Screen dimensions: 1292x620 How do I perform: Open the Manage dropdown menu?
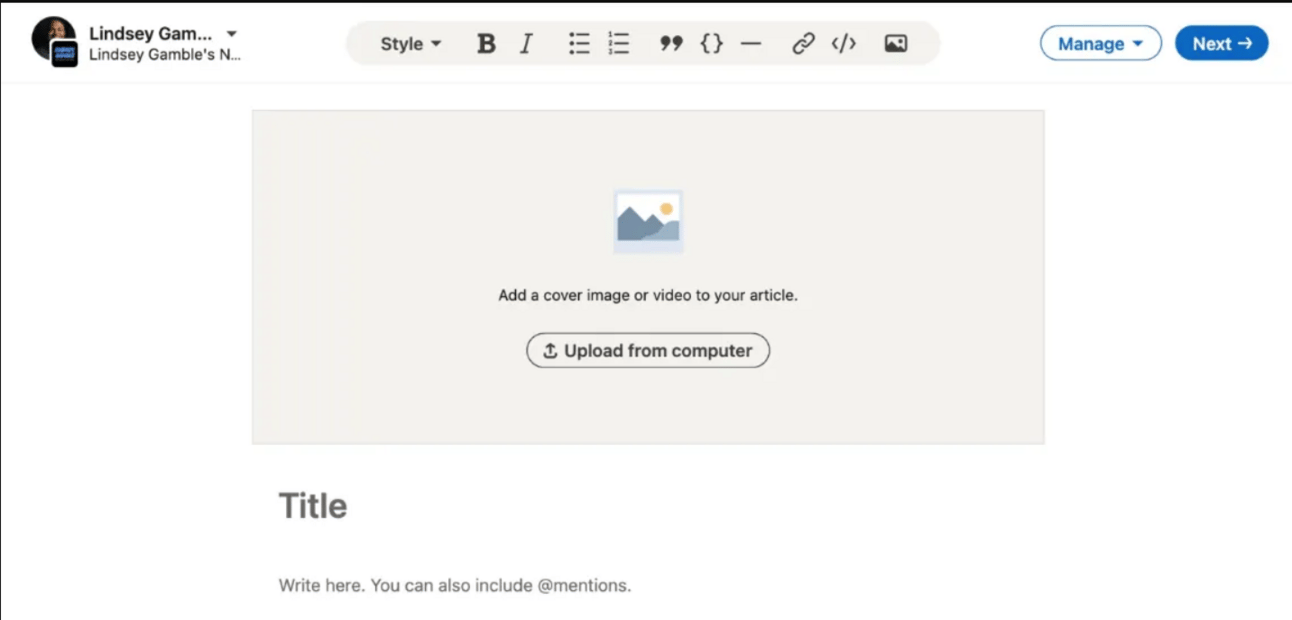[1101, 44]
